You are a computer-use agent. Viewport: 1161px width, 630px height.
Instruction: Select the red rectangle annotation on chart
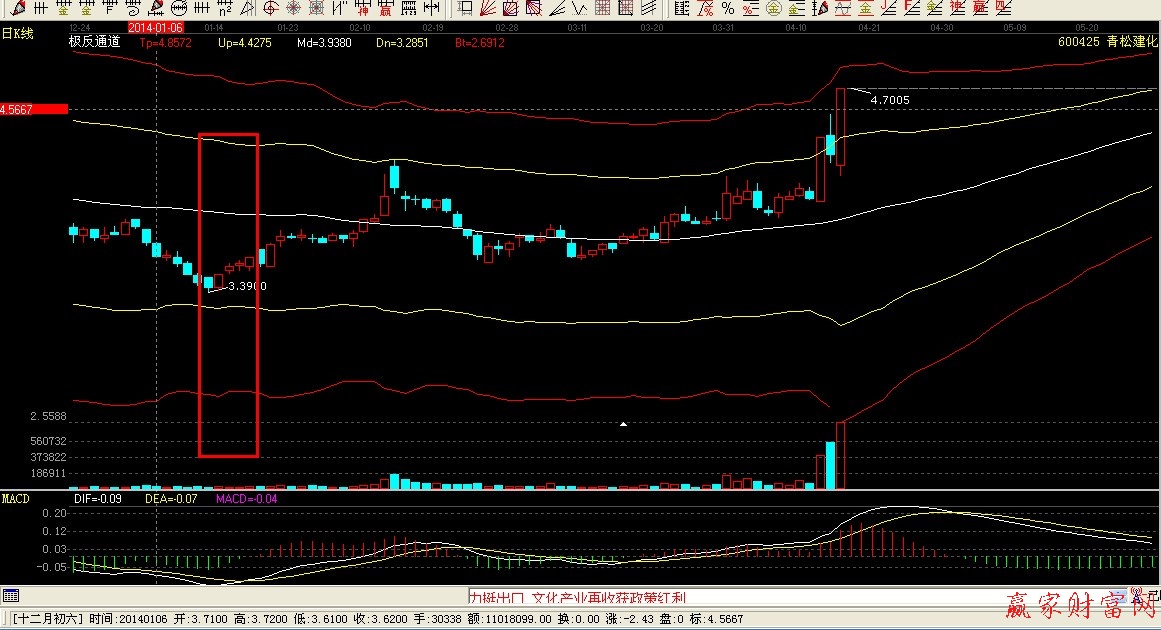tap(229, 135)
